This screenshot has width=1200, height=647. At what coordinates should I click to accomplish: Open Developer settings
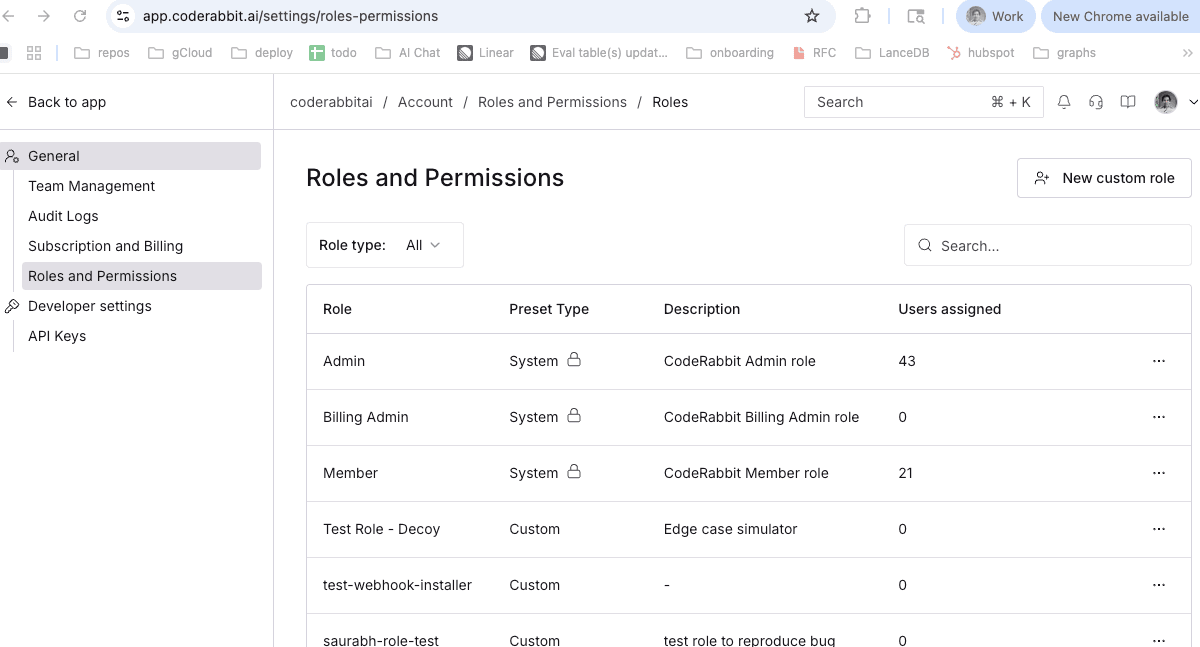[x=90, y=306]
